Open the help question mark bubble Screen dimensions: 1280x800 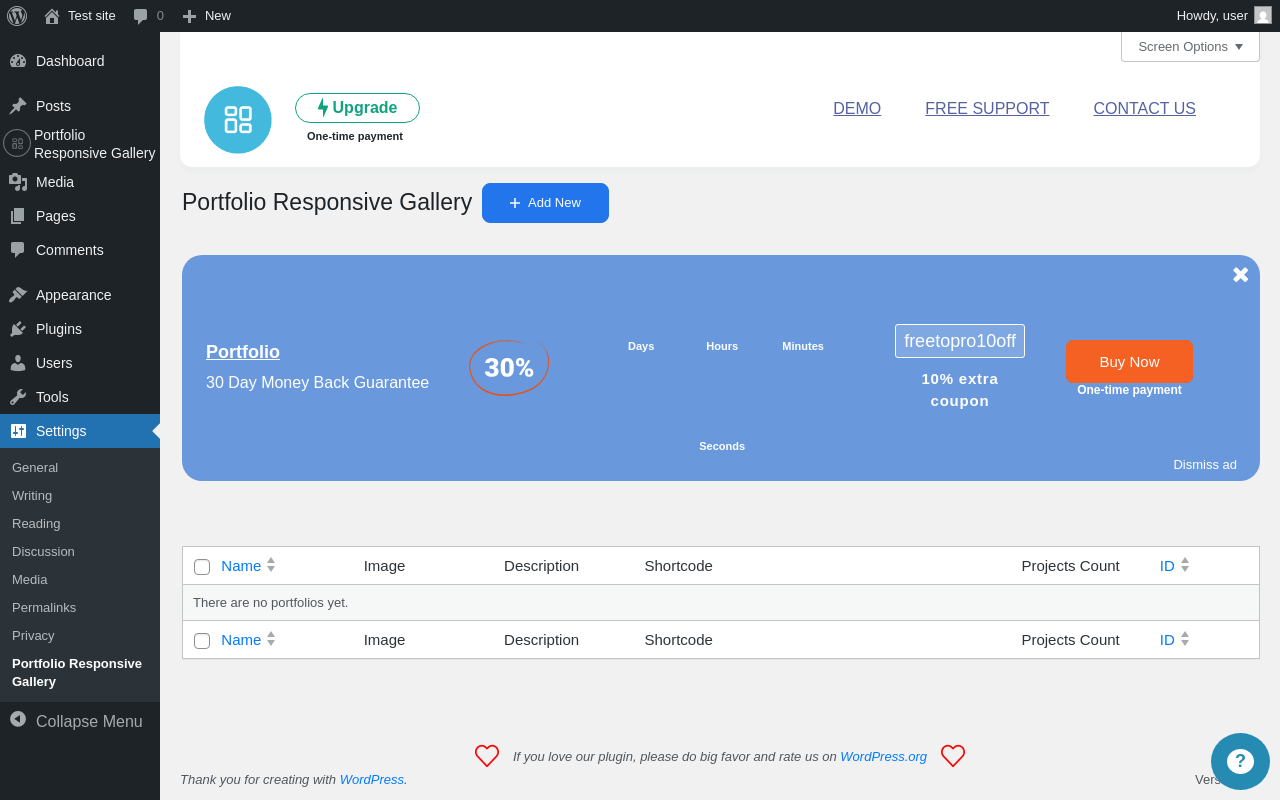1240,762
